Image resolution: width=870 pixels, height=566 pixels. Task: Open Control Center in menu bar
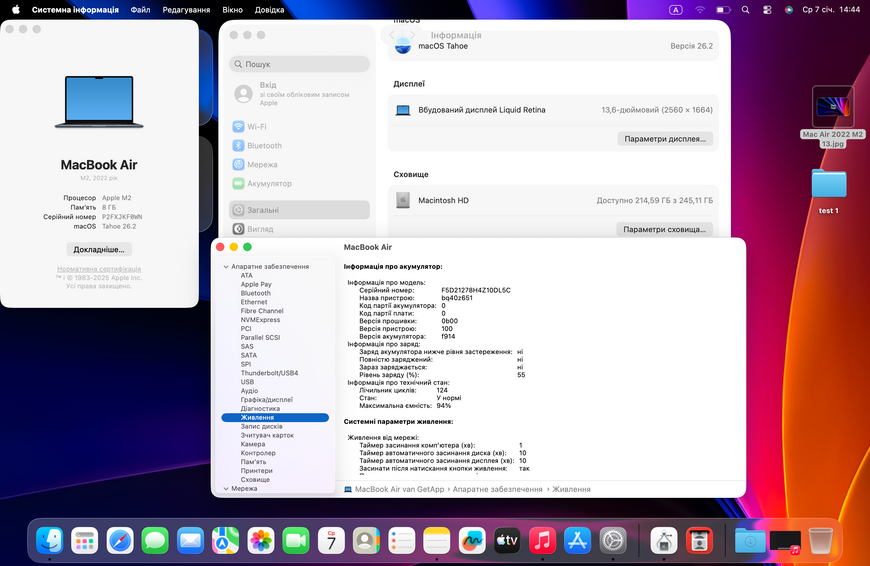[x=767, y=9]
